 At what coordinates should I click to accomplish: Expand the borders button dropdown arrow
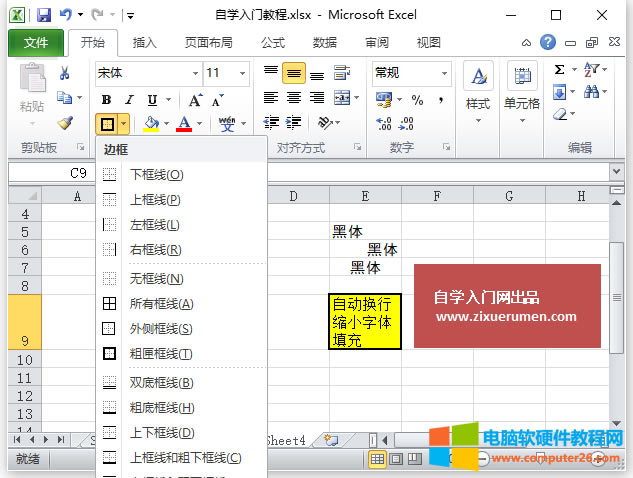pos(124,124)
